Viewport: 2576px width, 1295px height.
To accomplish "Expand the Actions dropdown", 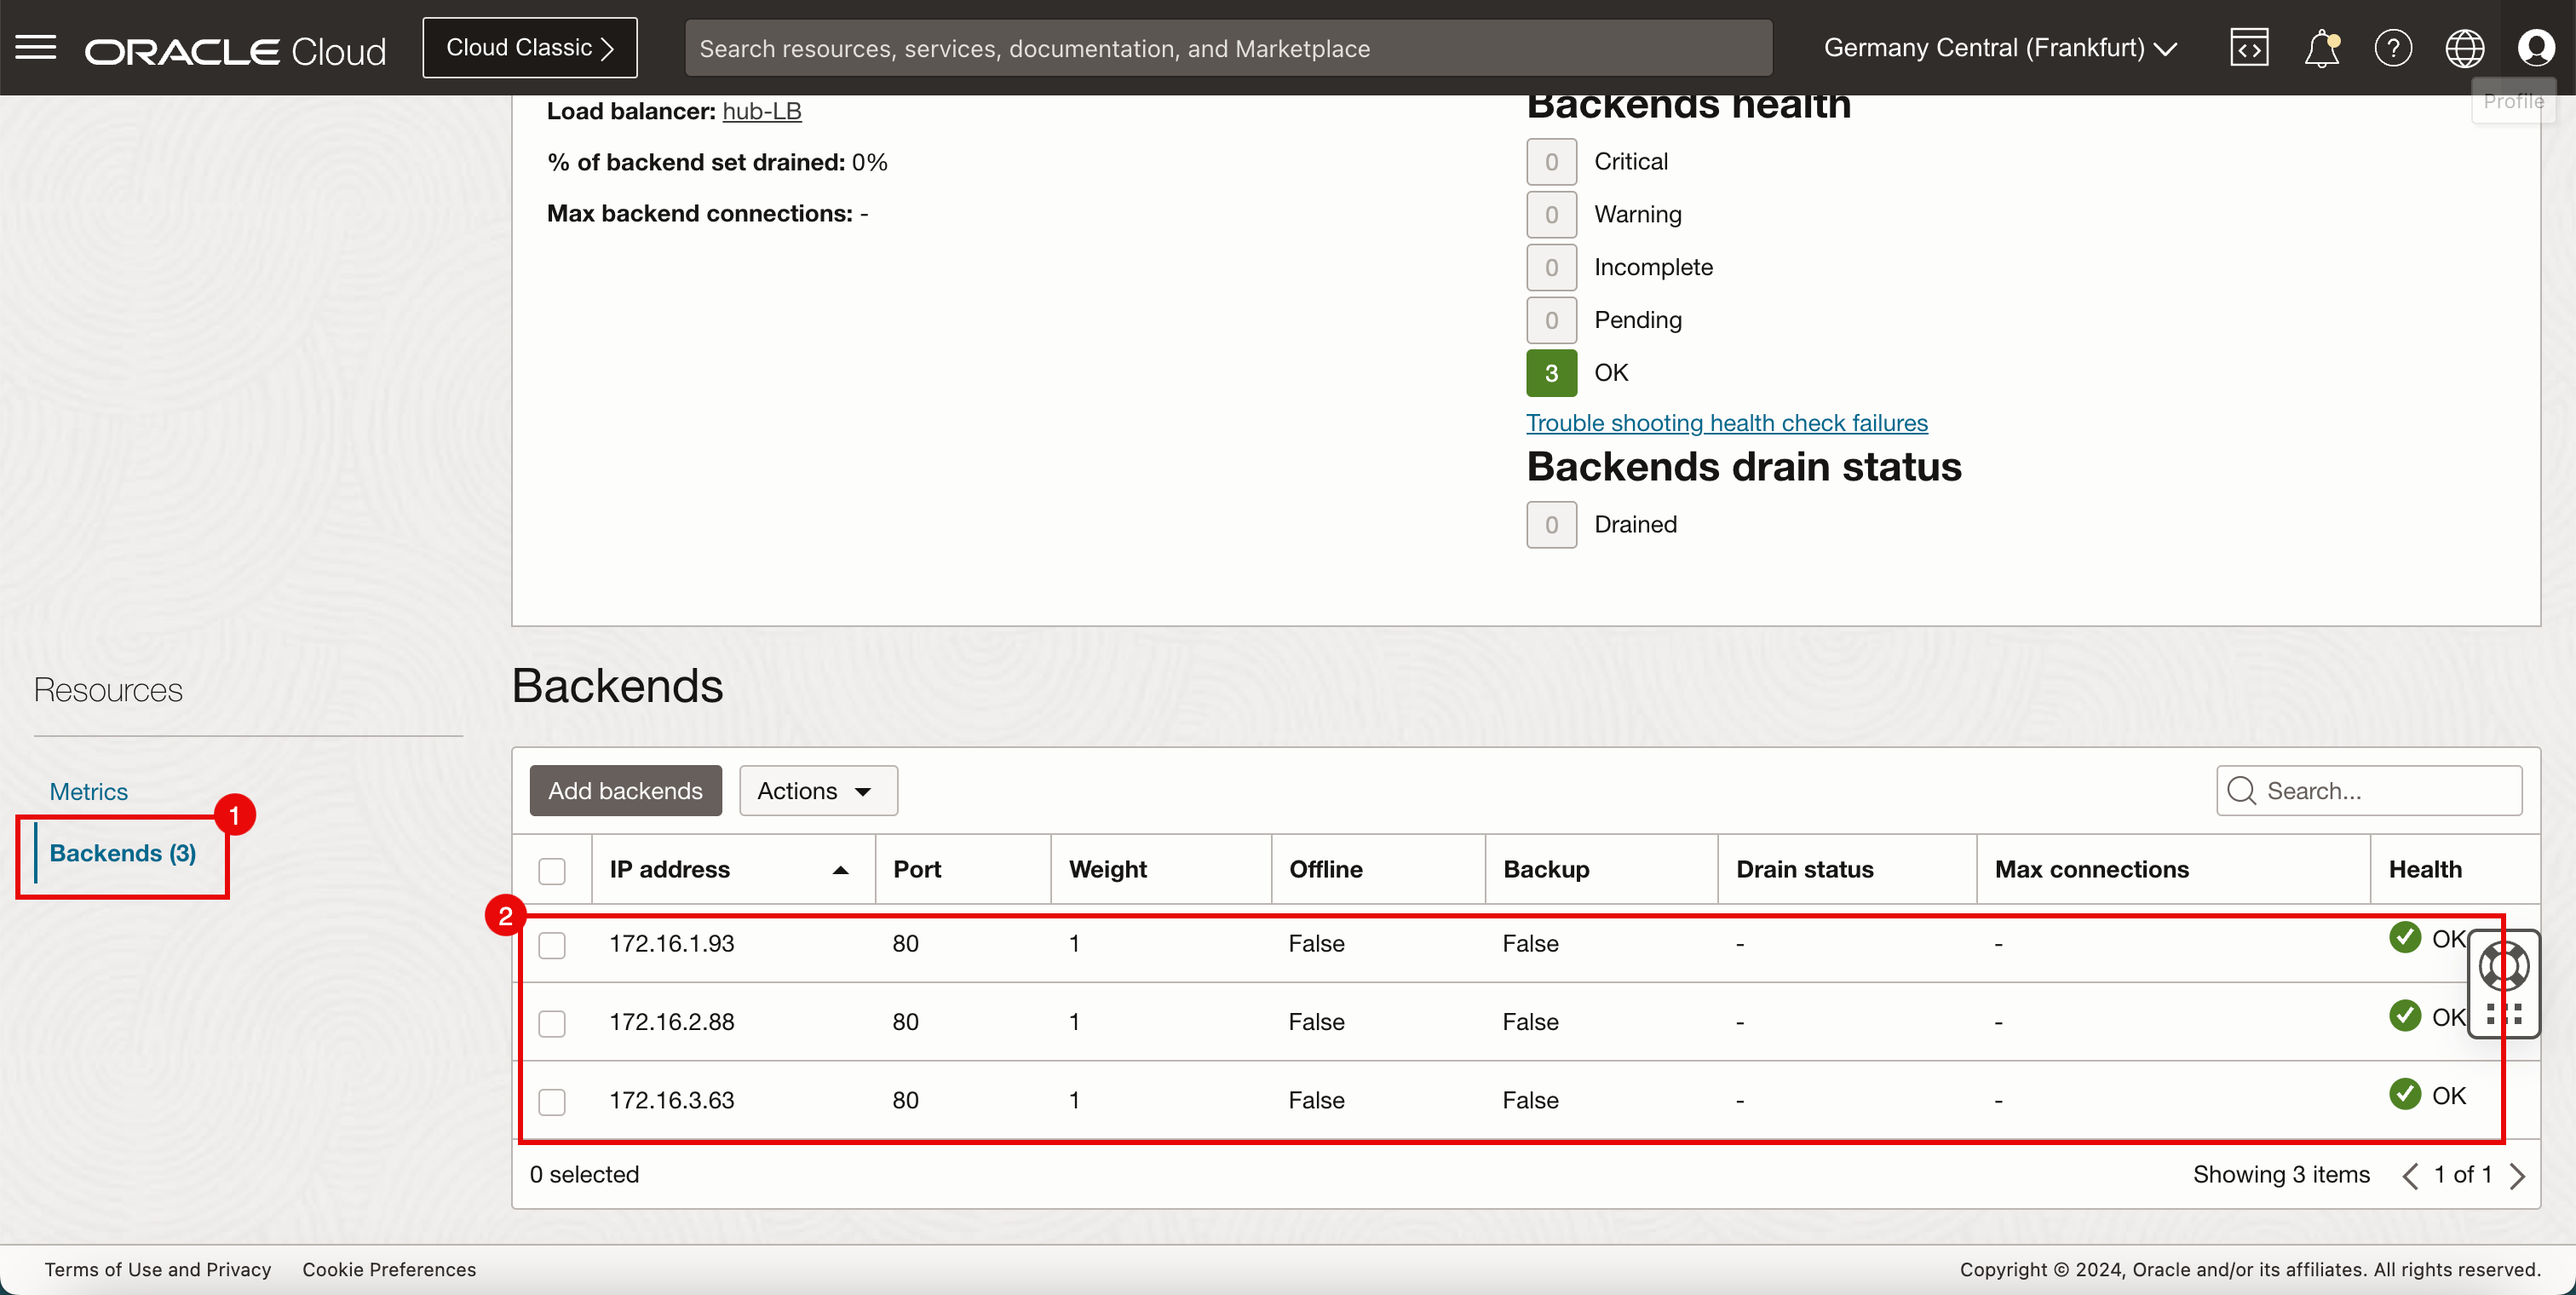I will pyautogui.click(x=817, y=791).
